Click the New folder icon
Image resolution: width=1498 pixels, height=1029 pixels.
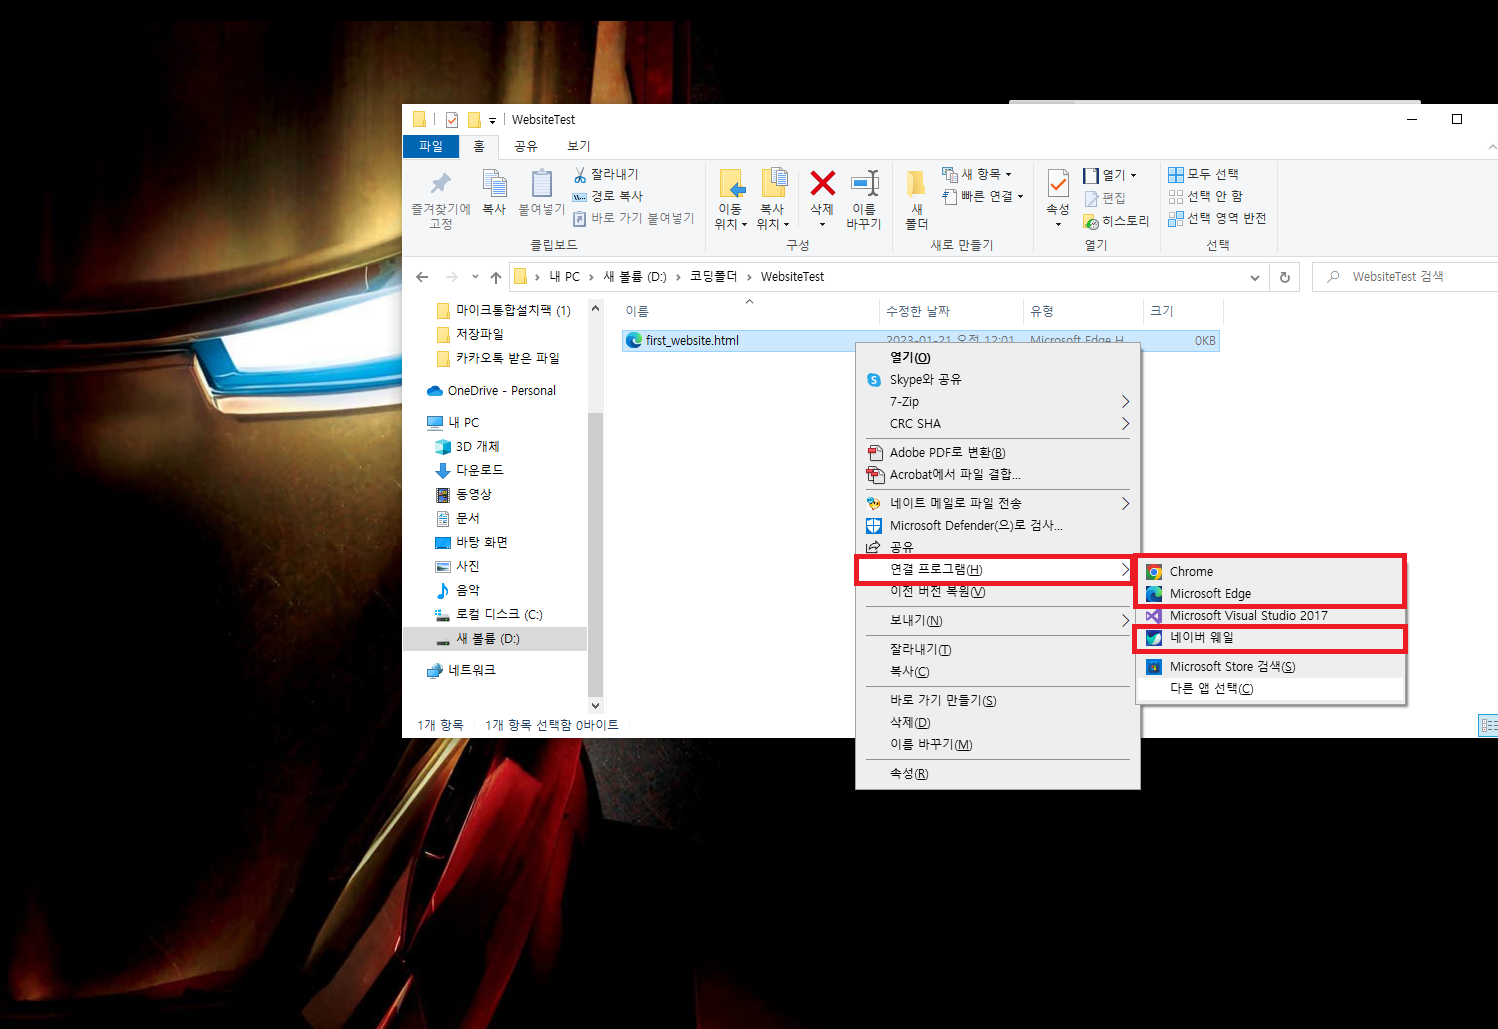click(916, 184)
